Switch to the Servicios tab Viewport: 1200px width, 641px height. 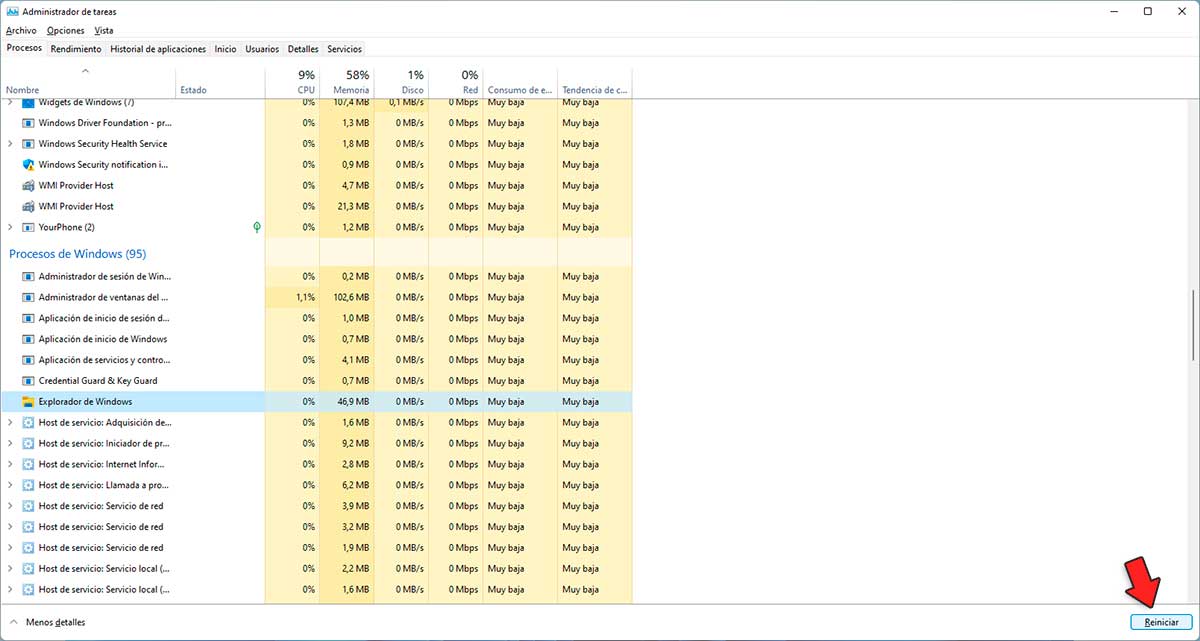click(x=345, y=49)
